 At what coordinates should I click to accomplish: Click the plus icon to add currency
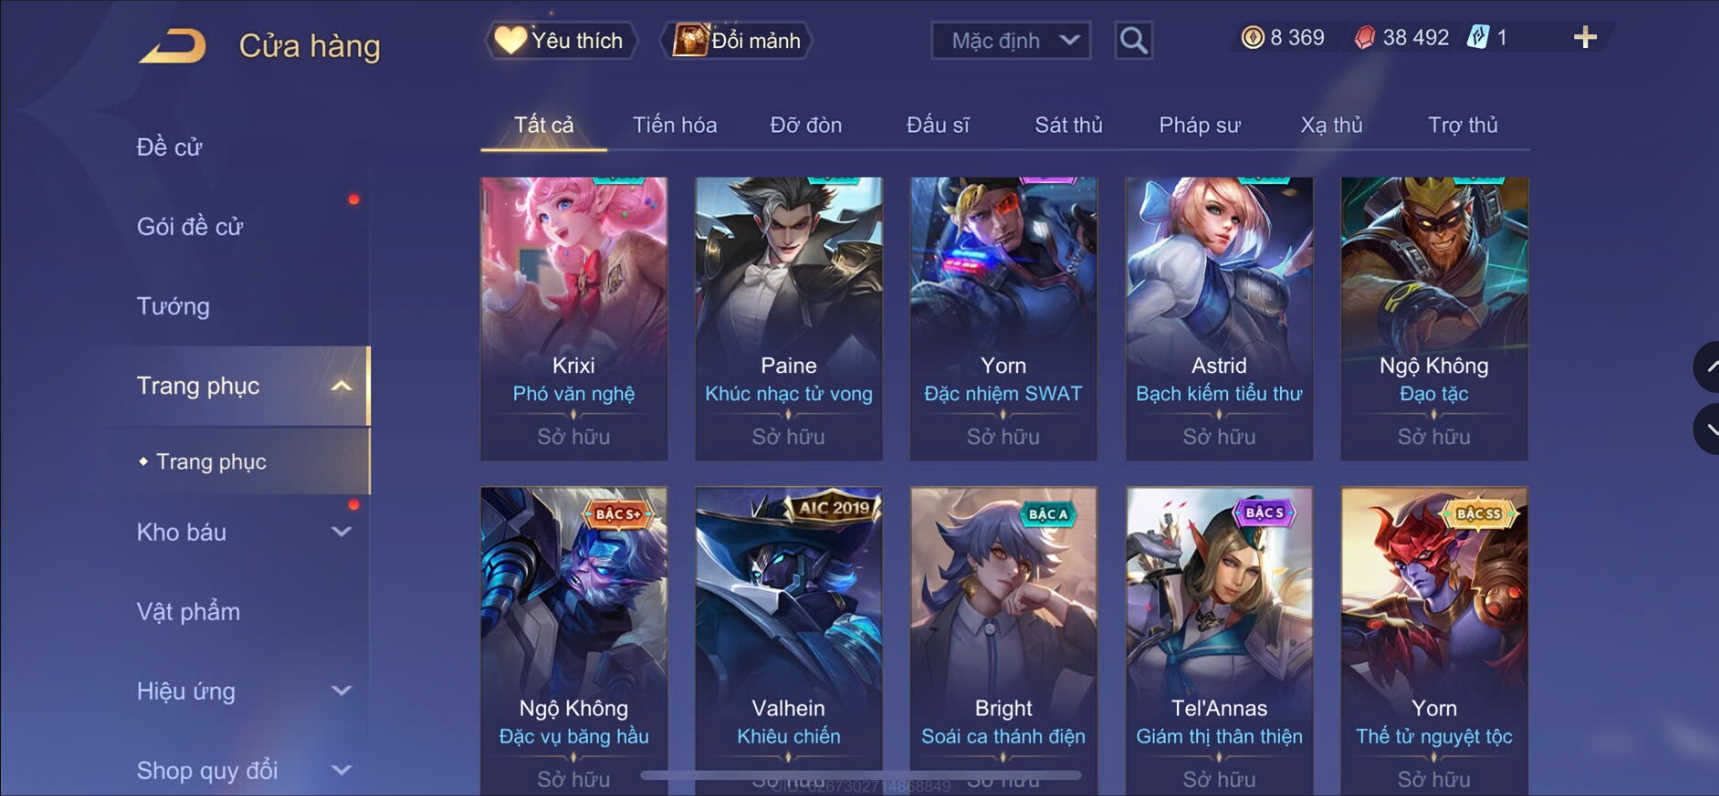pyautogui.click(x=1585, y=38)
